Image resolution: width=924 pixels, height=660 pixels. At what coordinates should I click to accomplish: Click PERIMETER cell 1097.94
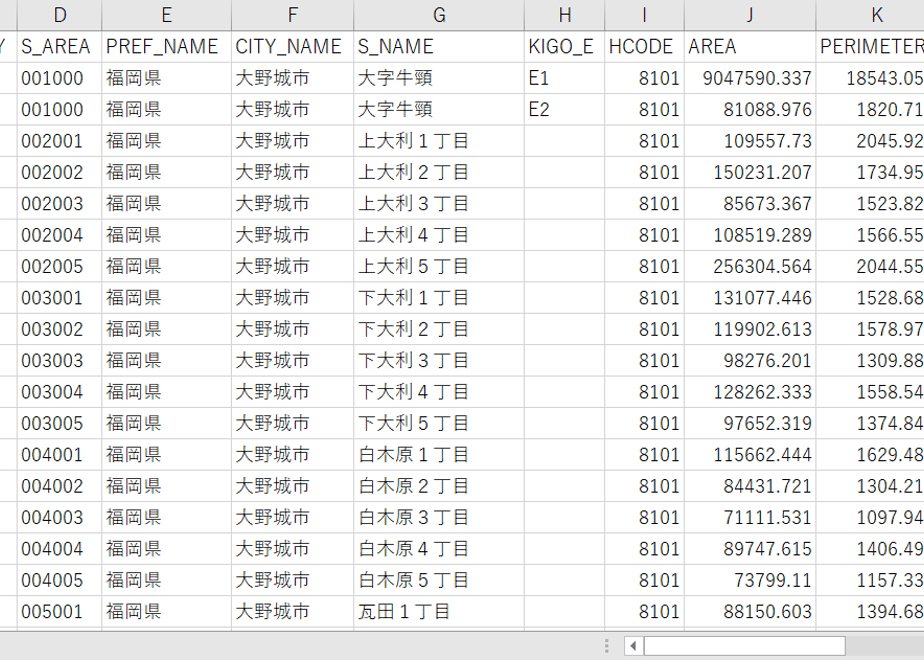point(870,517)
